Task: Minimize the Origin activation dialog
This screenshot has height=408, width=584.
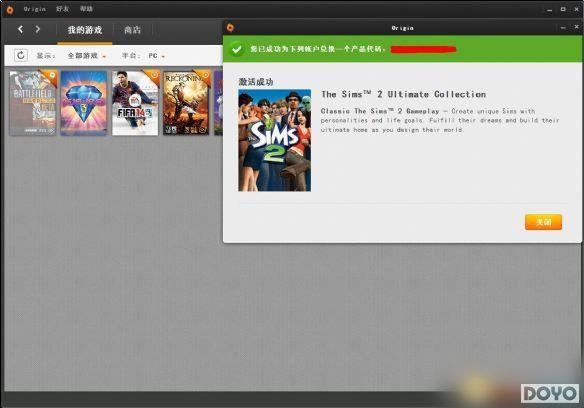Action: pos(563,28)
